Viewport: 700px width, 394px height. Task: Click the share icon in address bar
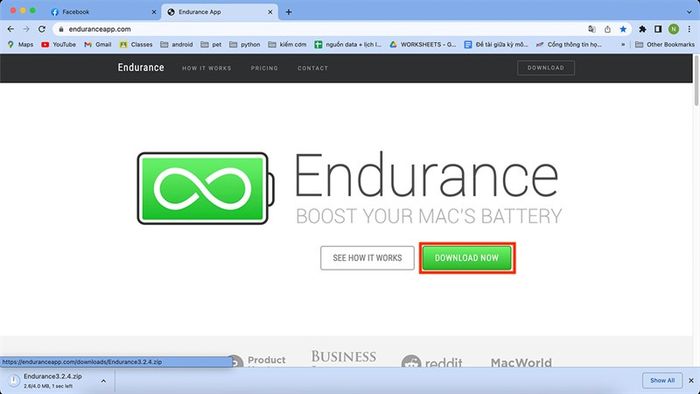608,29
